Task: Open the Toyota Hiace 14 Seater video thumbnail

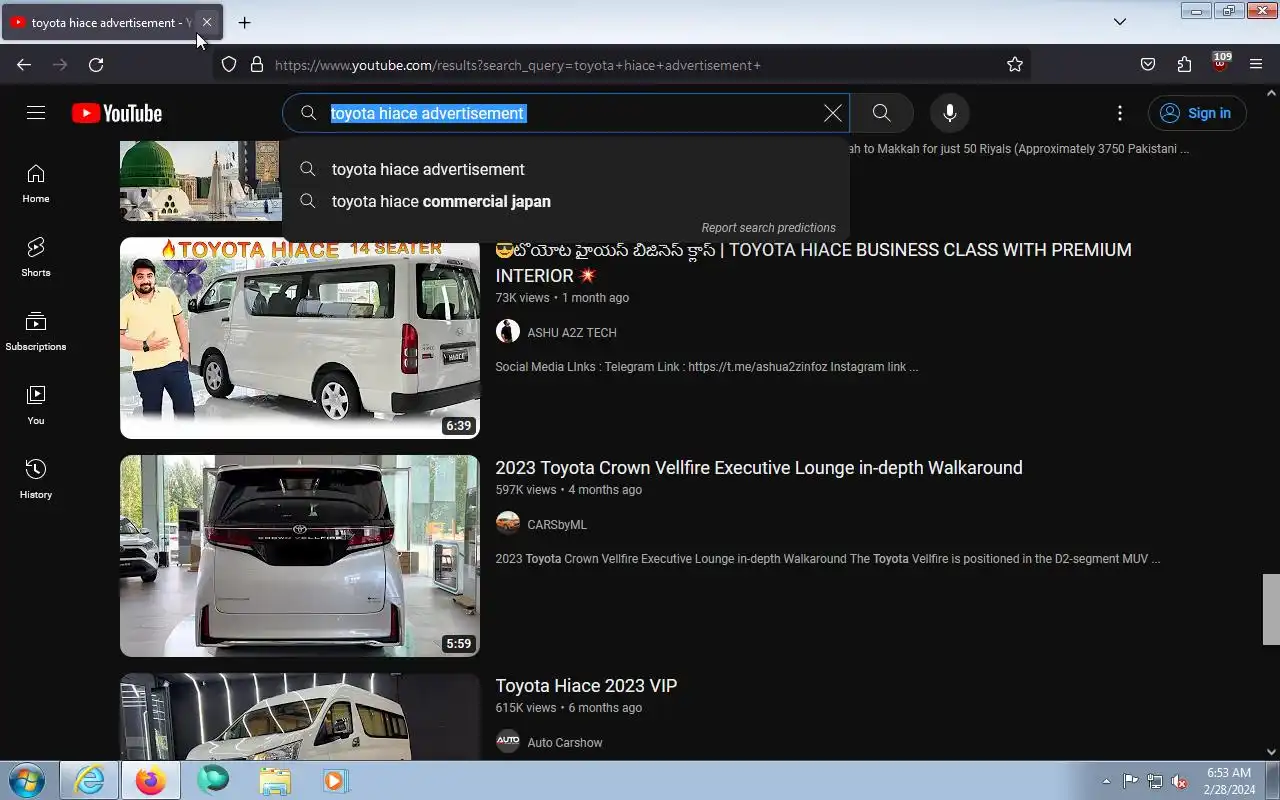Action: [300, 338]
